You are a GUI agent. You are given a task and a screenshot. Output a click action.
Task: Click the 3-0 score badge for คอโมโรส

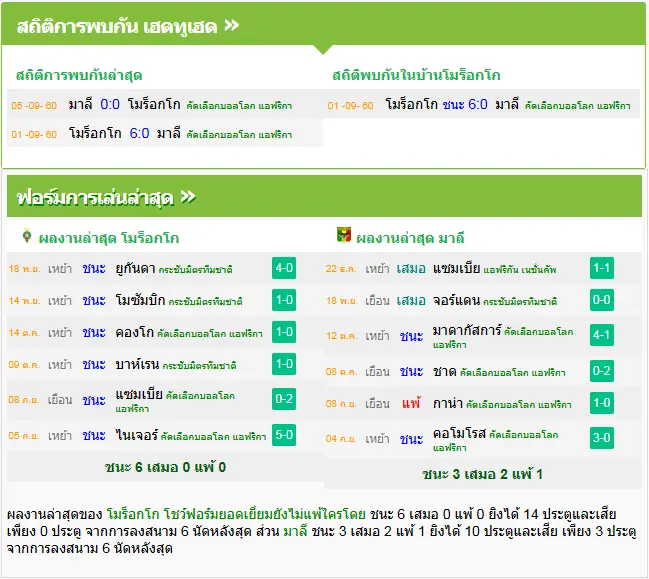601,438
